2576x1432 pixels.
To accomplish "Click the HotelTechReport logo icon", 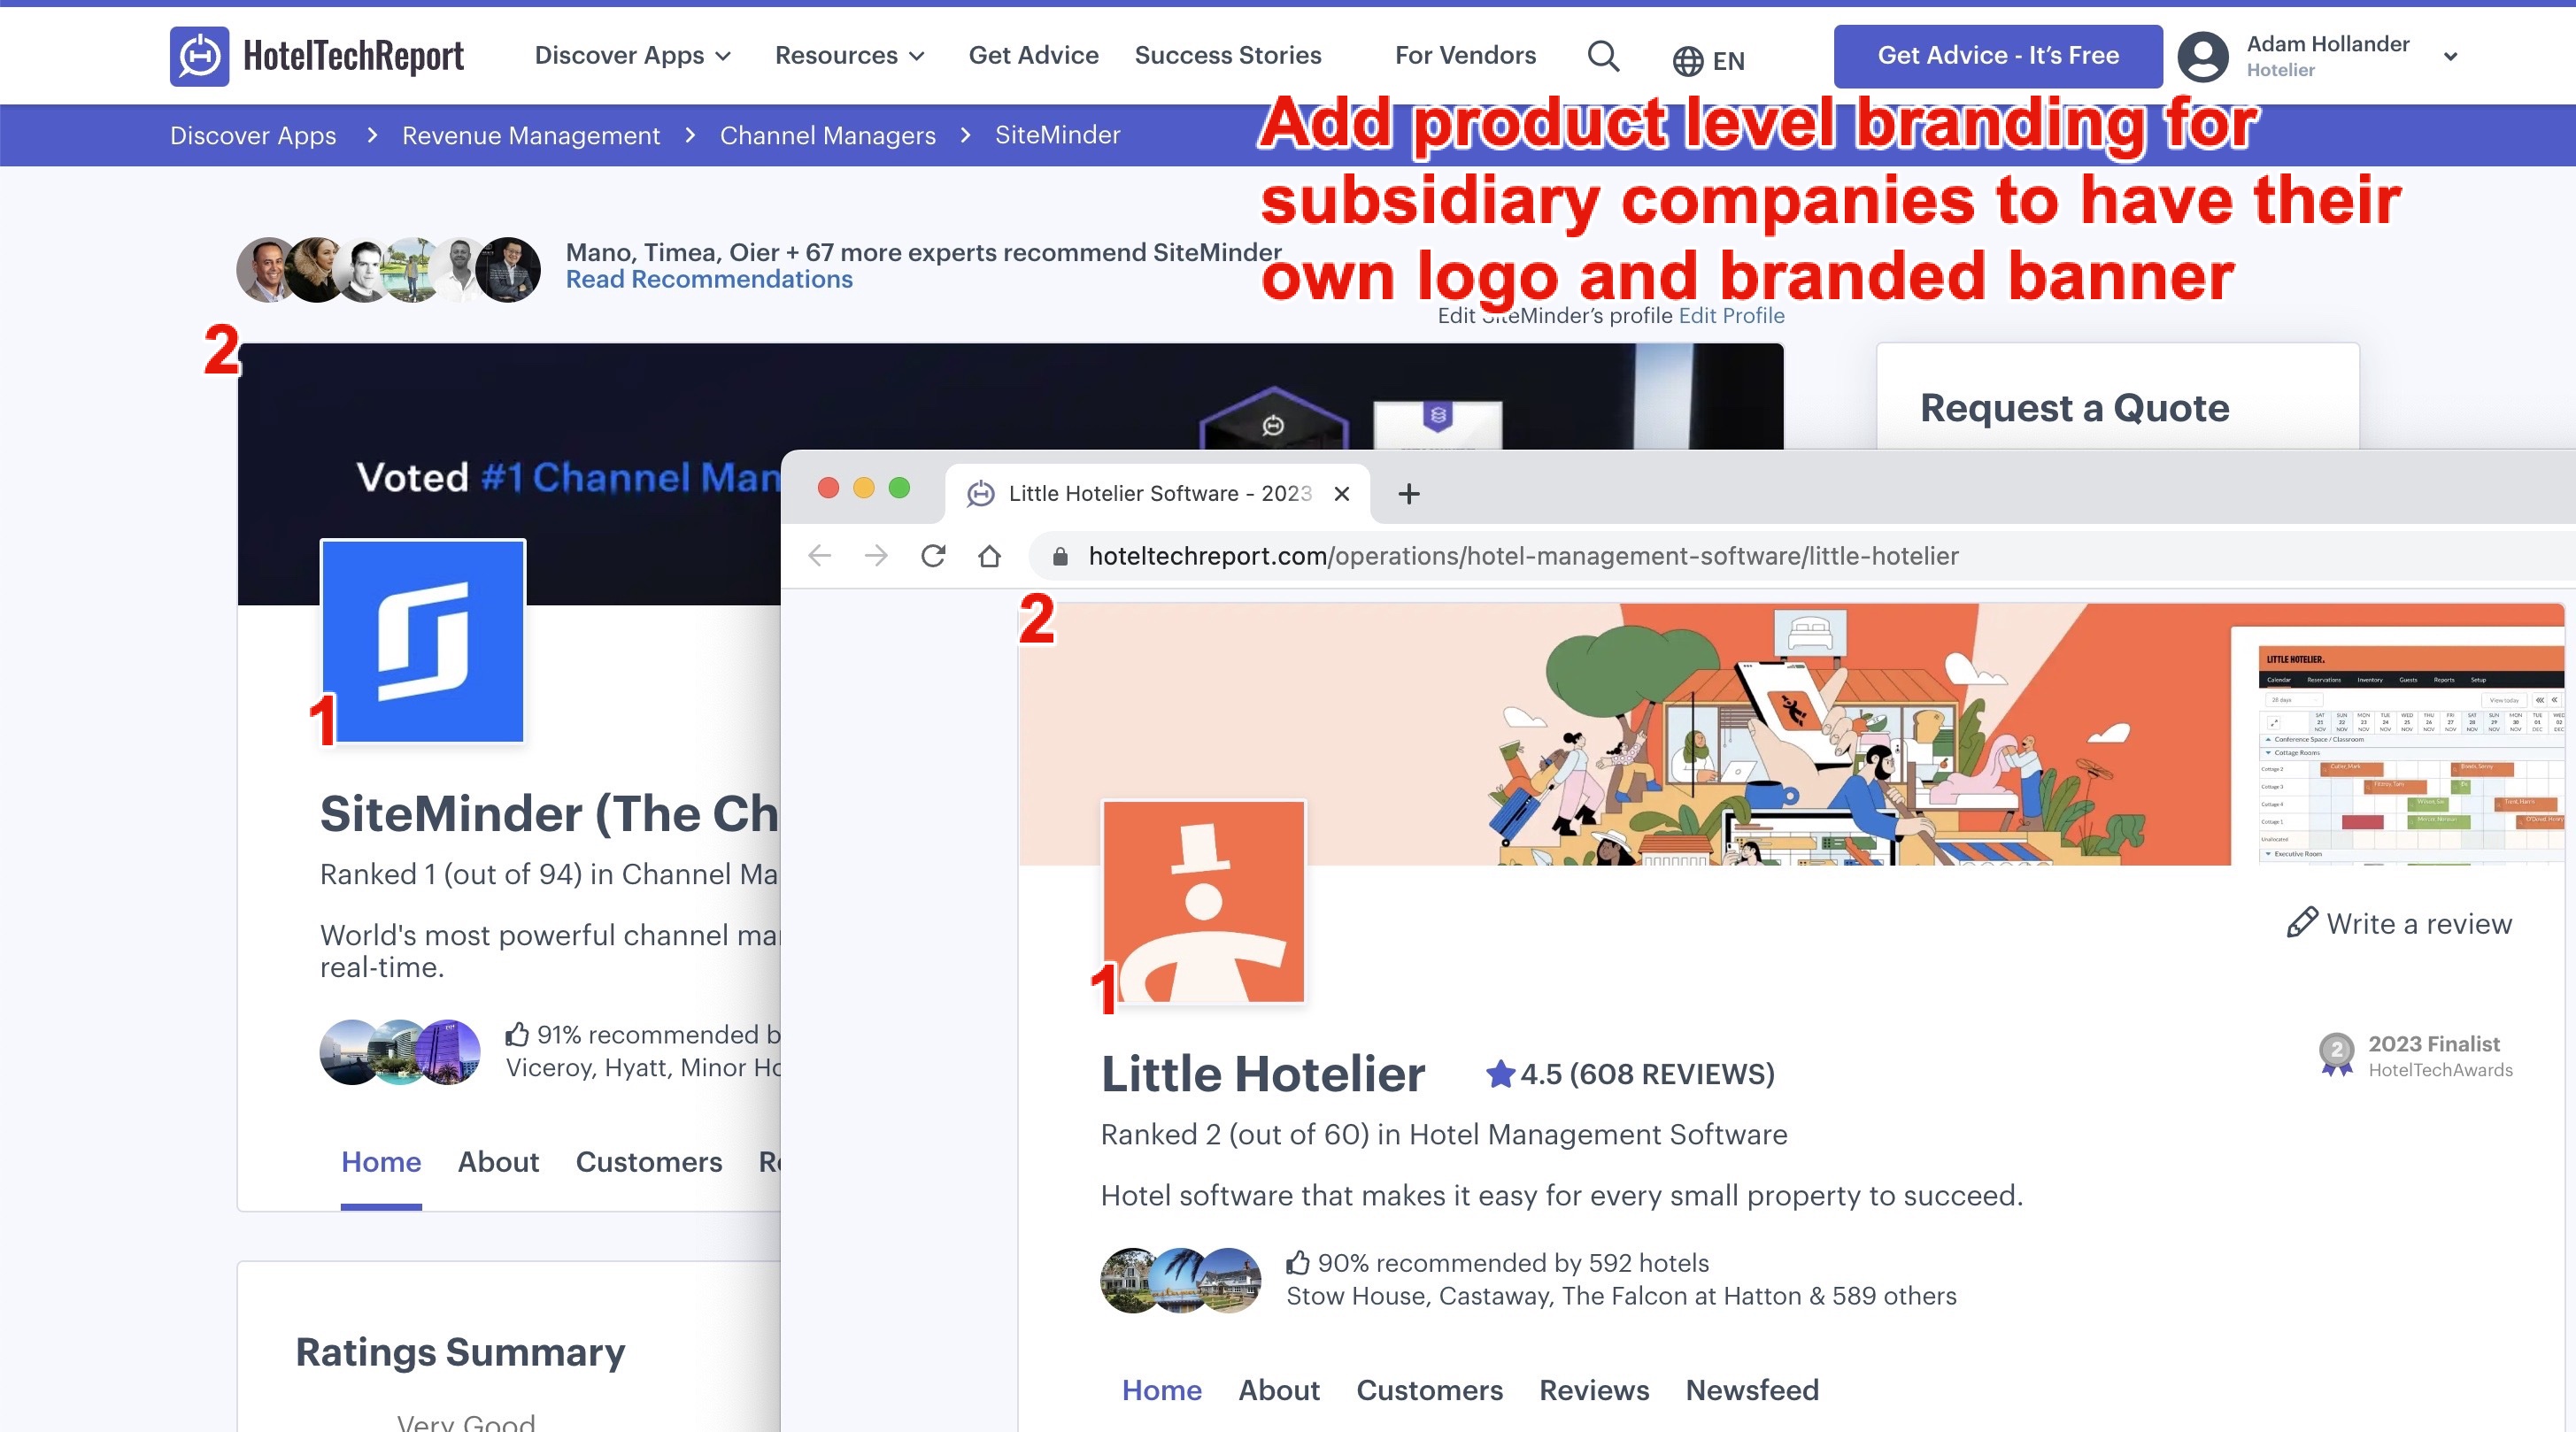I will point(199,56).
